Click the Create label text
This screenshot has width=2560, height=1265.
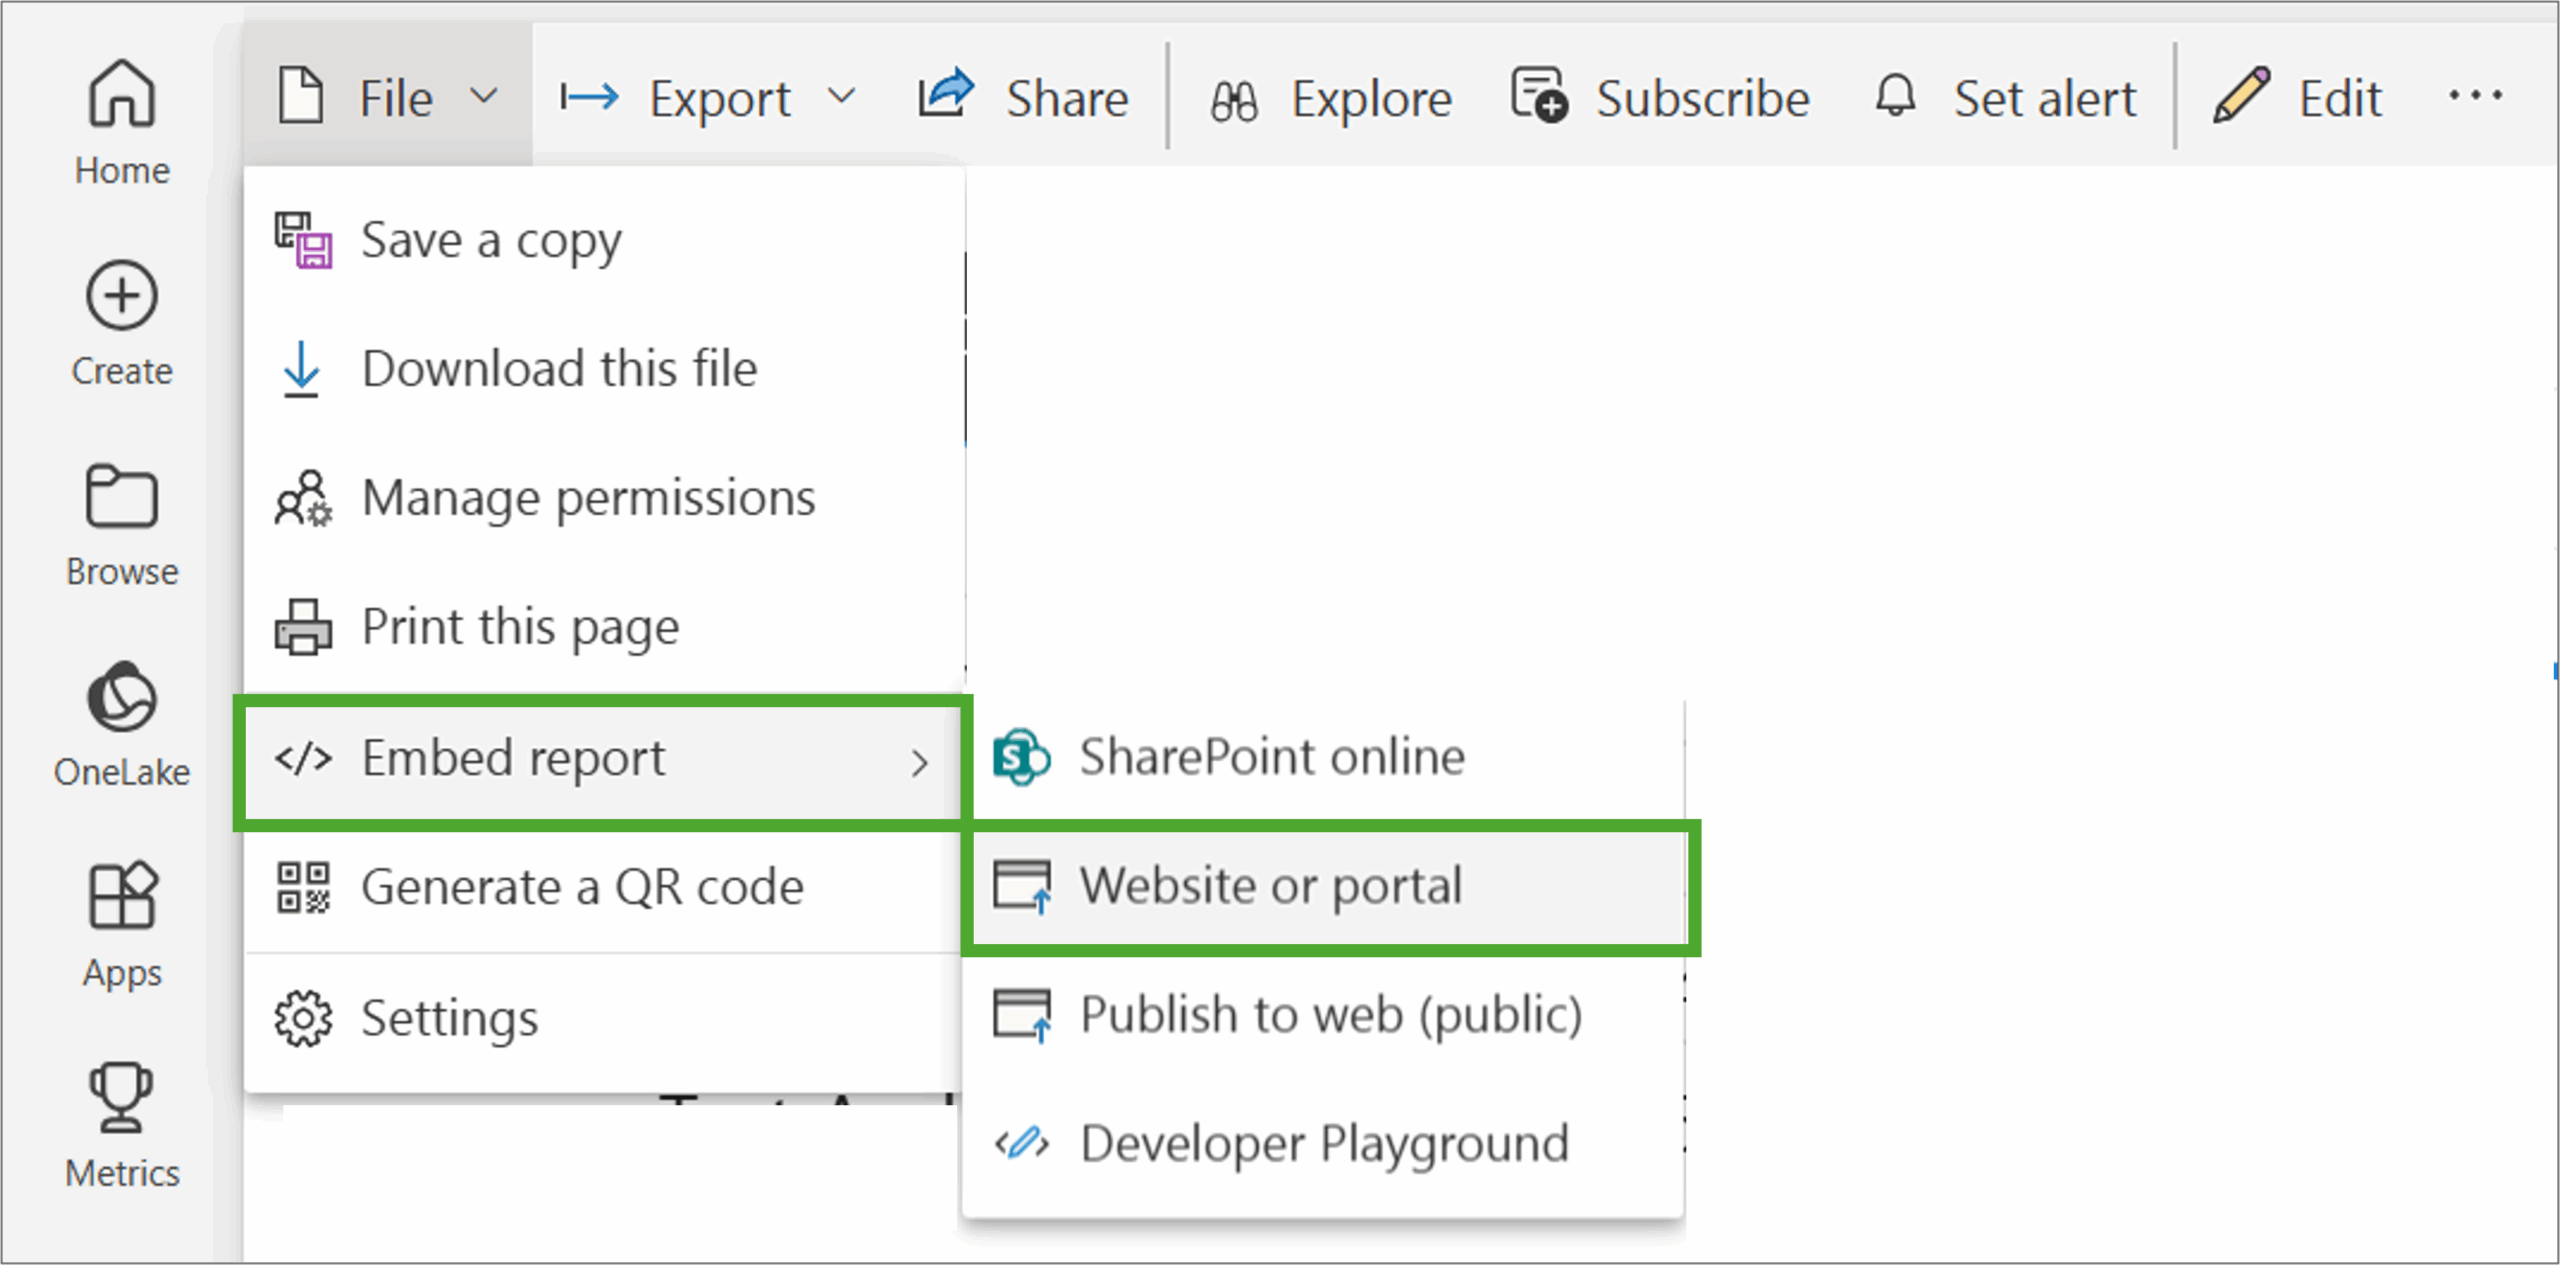(122, 371)
